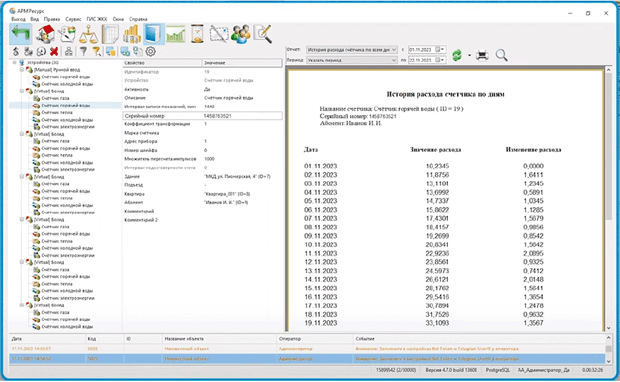
Task: Click the event log vertical scrollbar
Action: [x=609, y=350]
